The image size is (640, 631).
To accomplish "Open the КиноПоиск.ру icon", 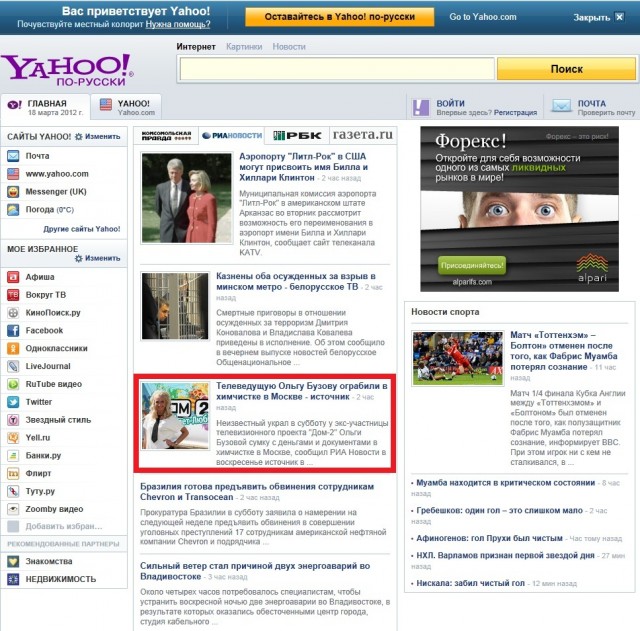I will (13, 313).
